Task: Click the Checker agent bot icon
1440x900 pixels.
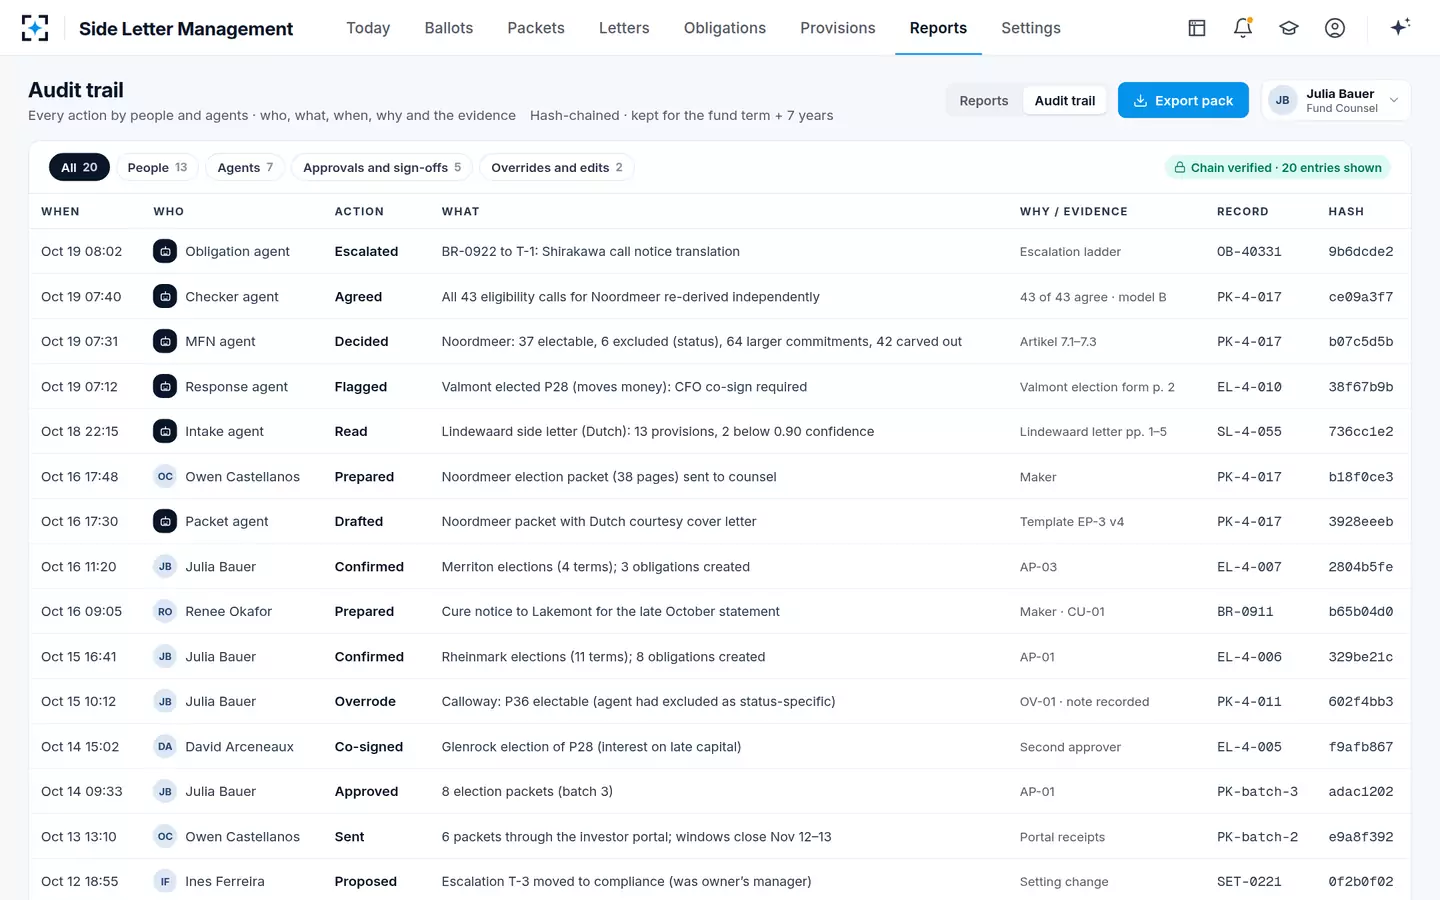Action: tap(165, 296)
